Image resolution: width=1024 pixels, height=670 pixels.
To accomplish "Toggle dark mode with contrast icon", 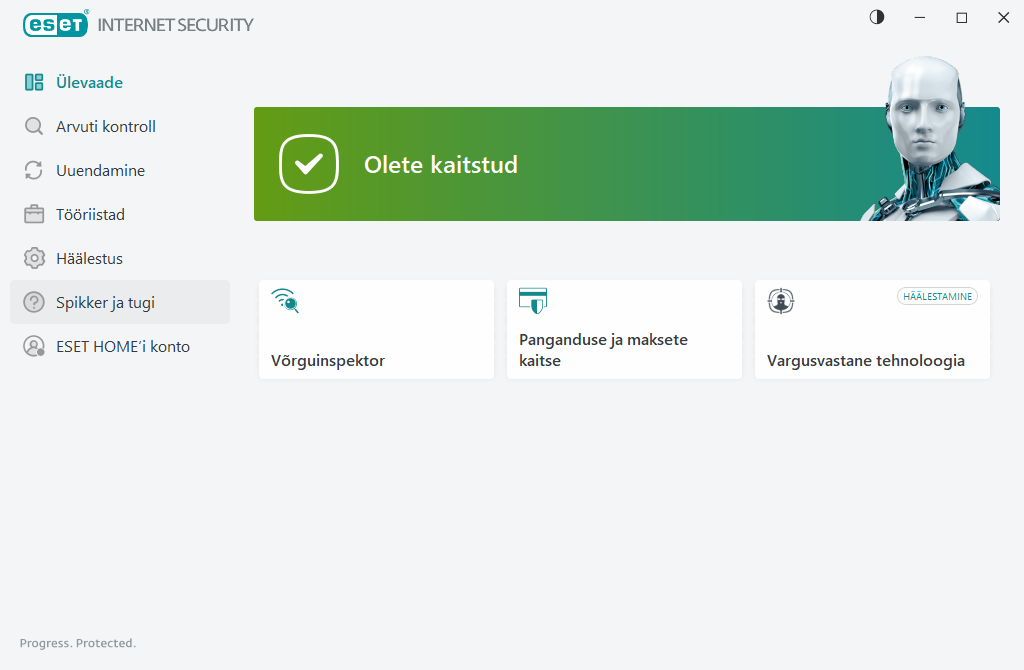I will click(876, 17).
